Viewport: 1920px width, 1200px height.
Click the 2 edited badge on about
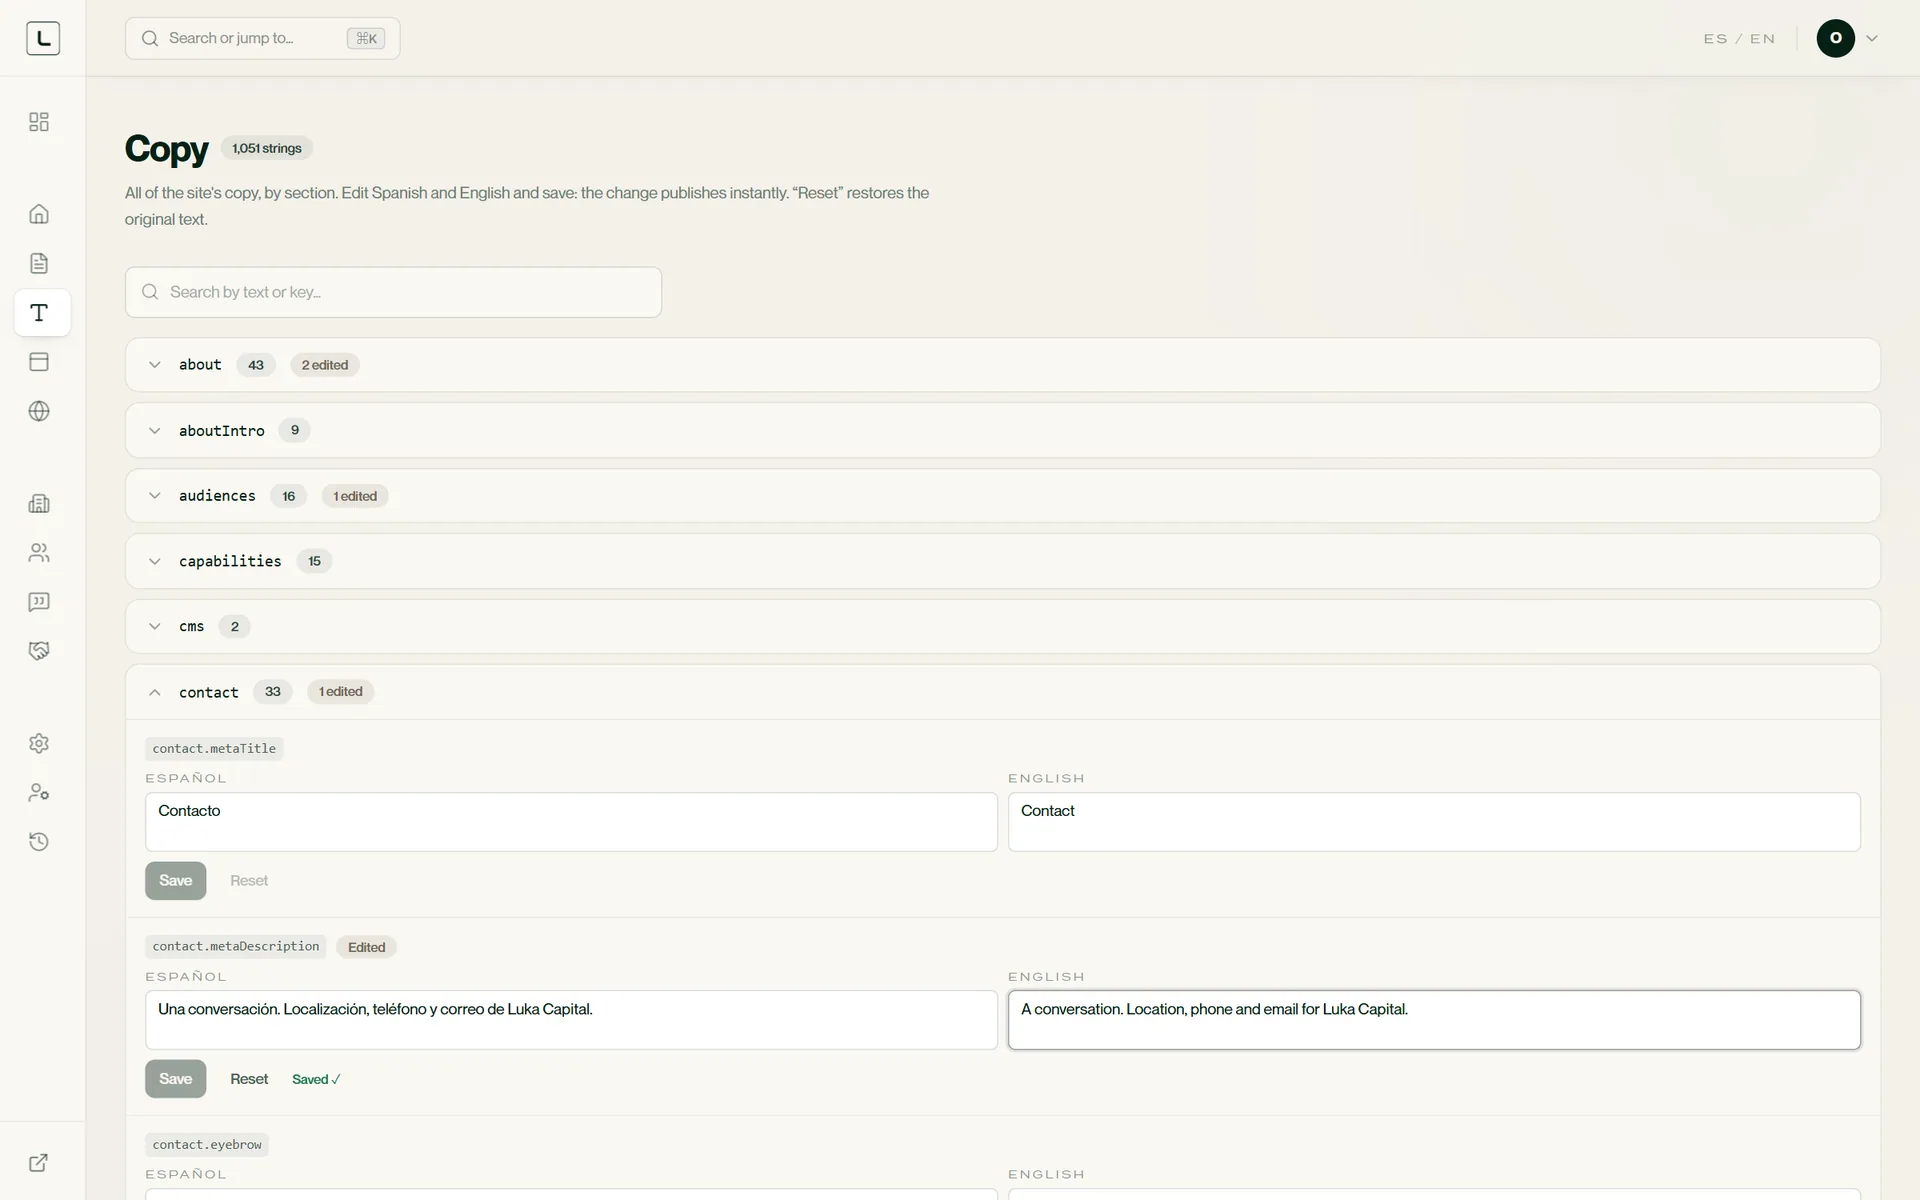point(325,365)
